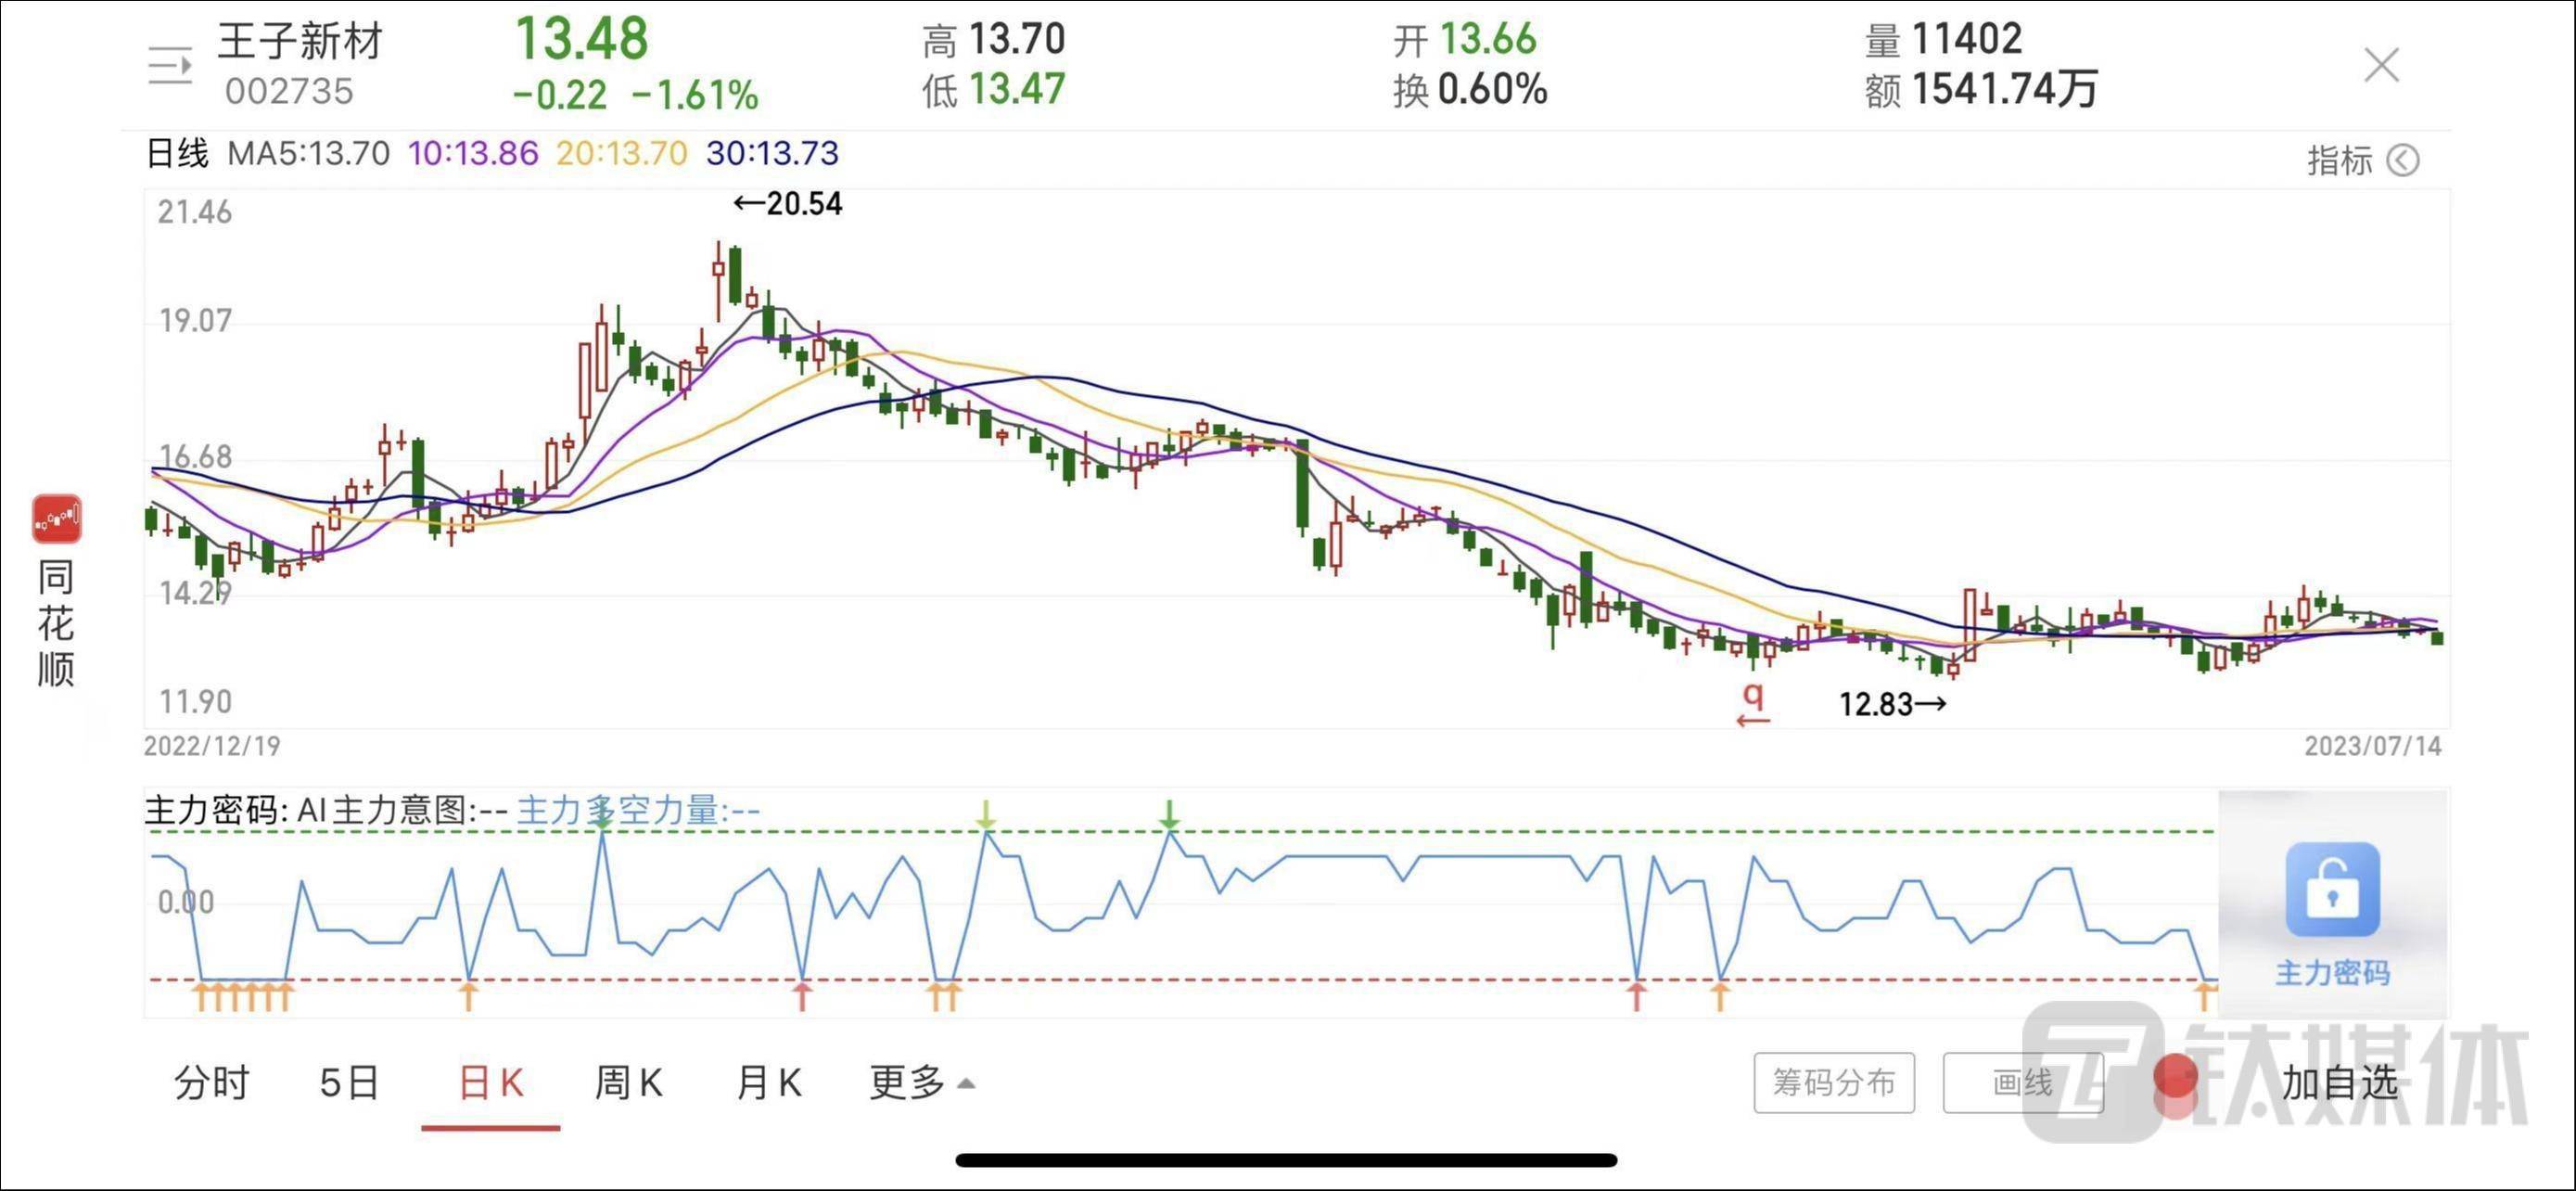
Task: Tap the red q marker on chart
Action: point(1753,696)
